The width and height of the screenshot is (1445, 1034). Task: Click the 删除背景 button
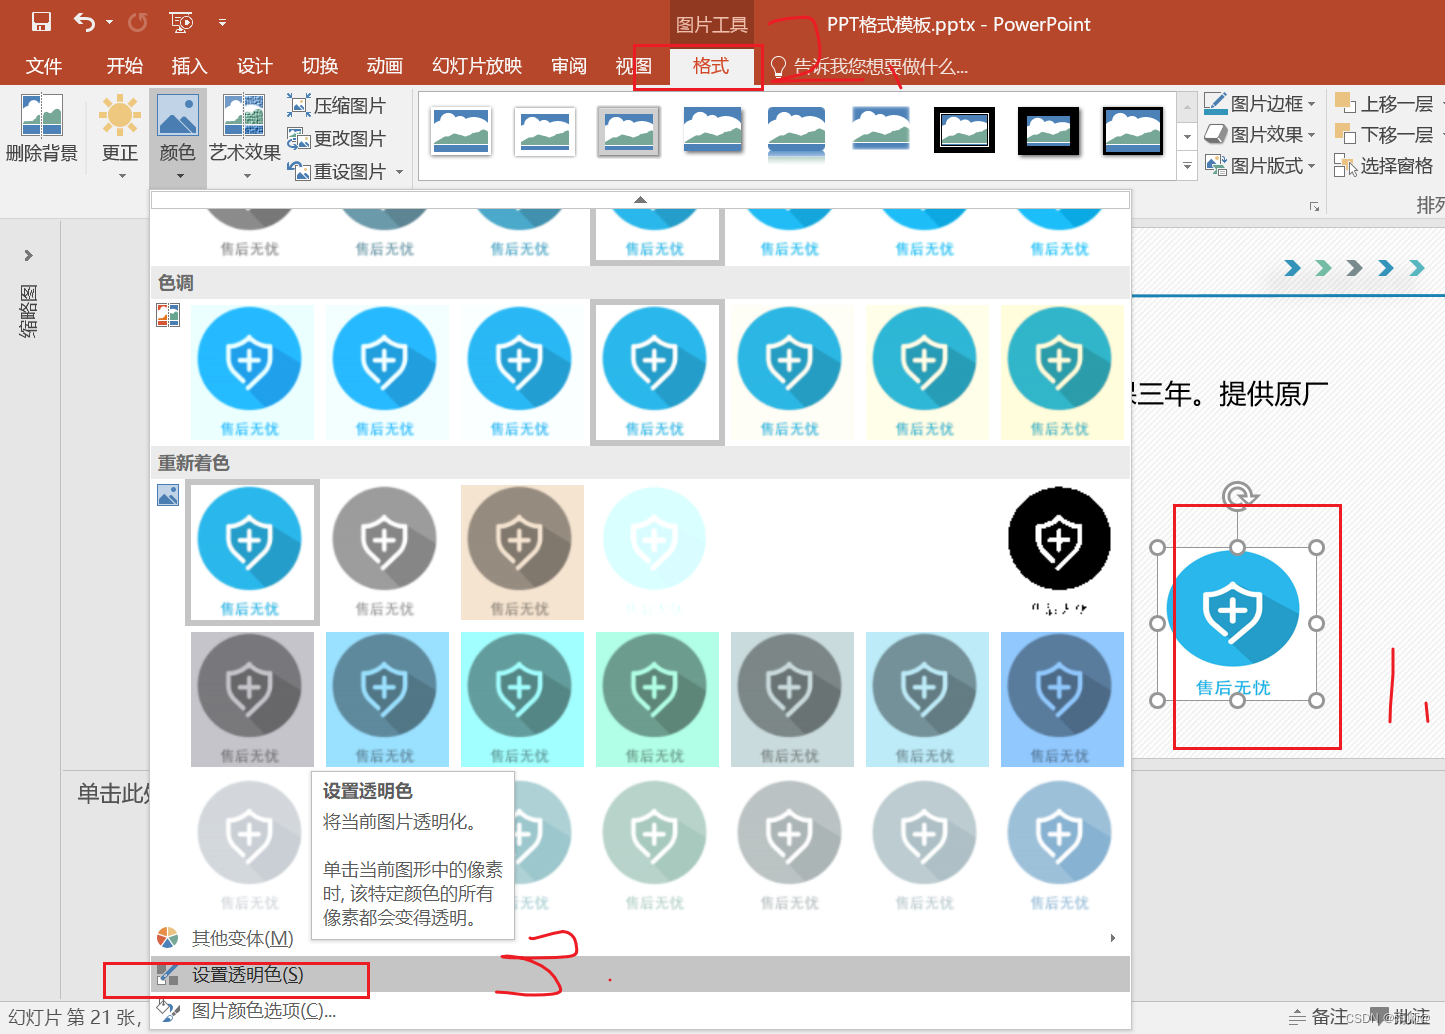pyautogui.click(x=42, y=128)
